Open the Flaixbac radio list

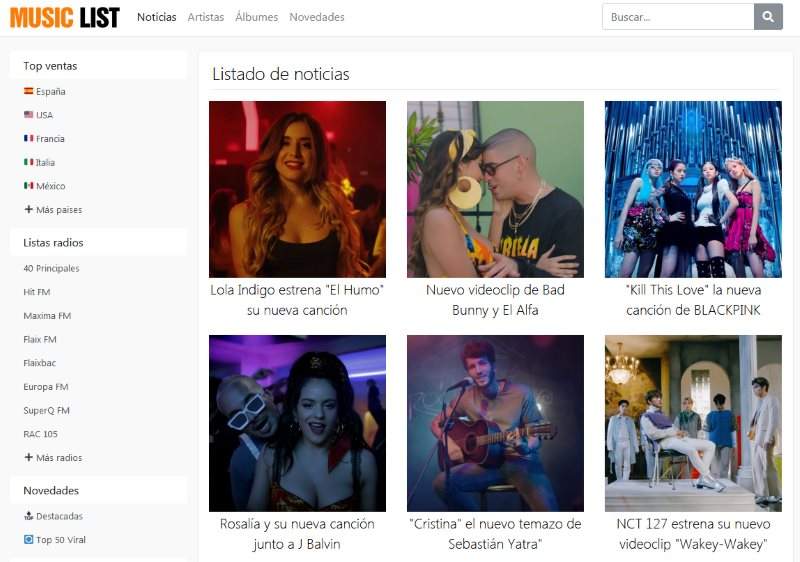(x=40, y=363)
